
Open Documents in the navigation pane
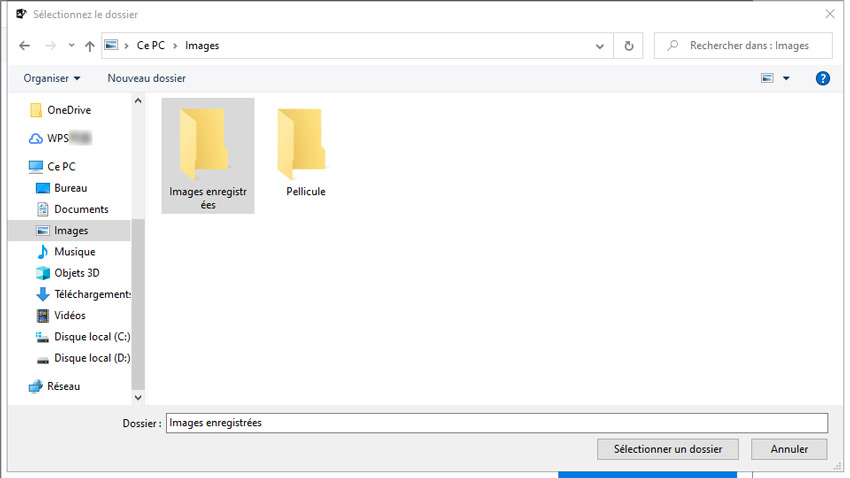(x=81, y=209)
